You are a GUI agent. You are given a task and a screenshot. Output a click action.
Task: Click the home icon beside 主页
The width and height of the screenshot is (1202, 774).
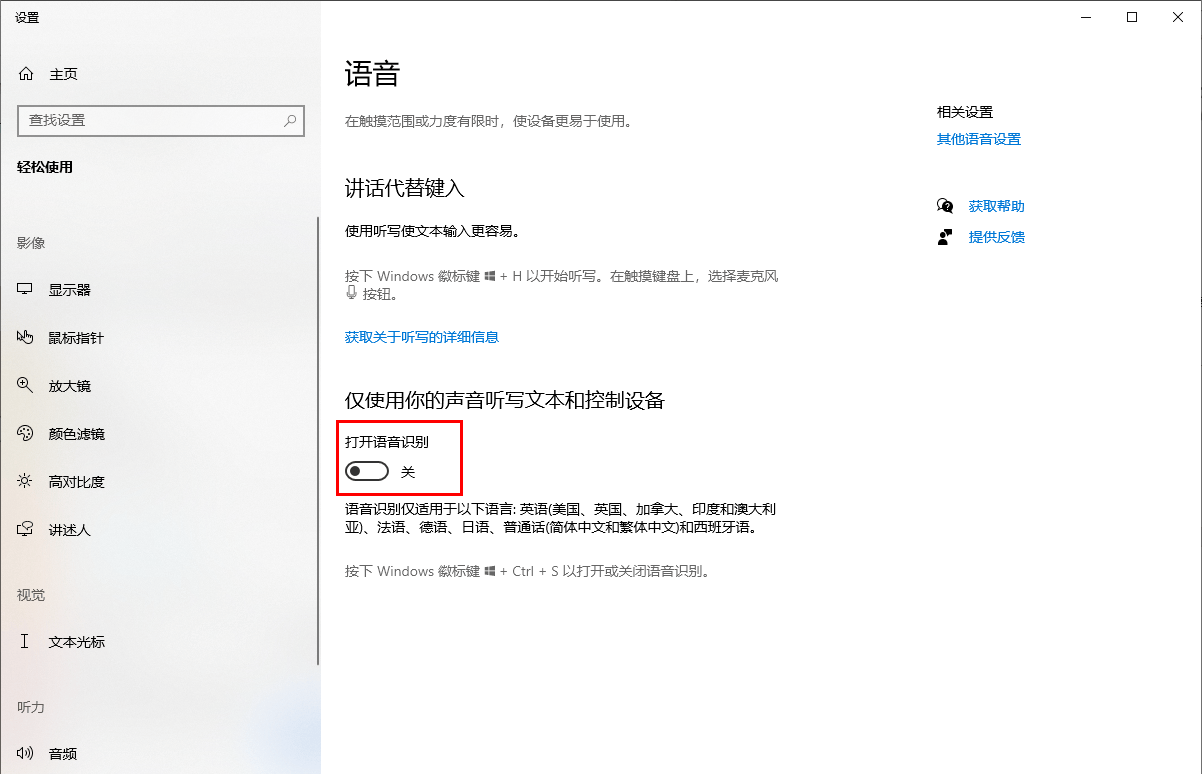pos(26,74)
